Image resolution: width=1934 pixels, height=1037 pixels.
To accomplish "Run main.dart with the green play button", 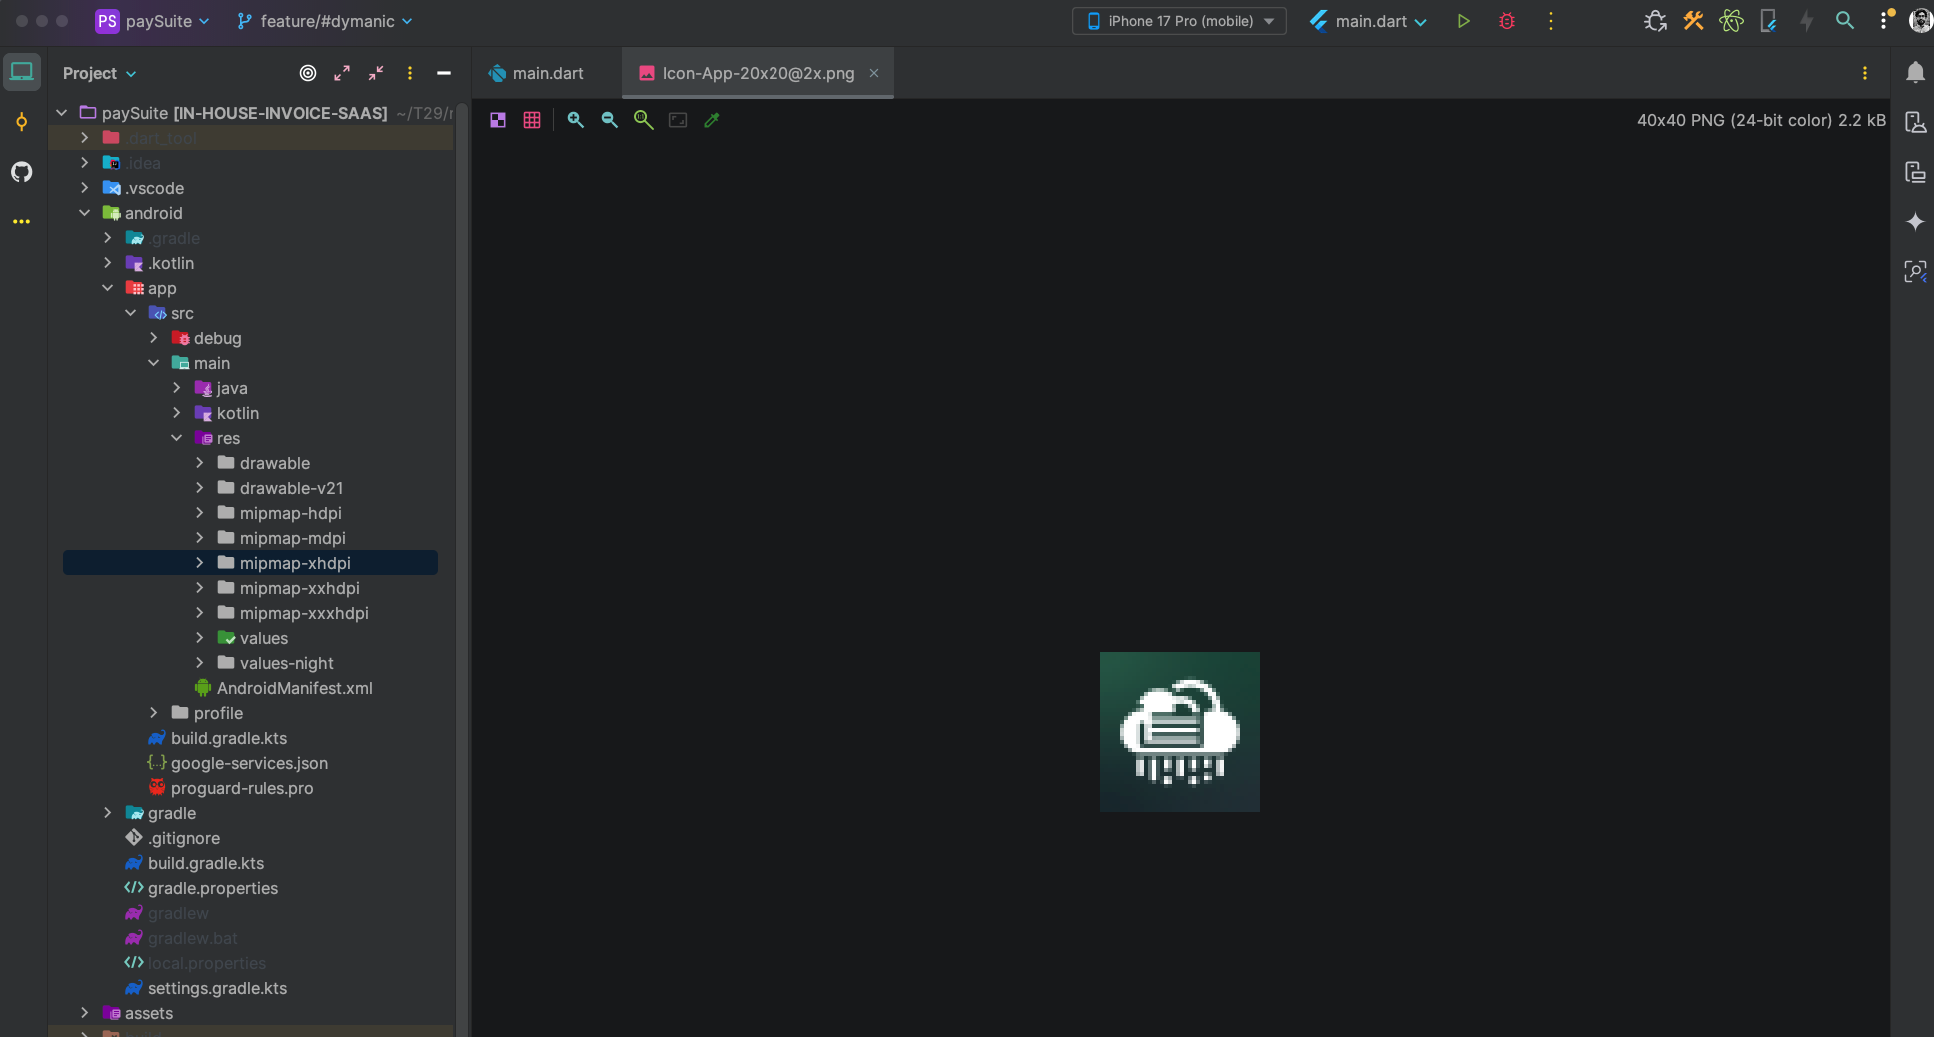I will click(x=1463, y=20).
